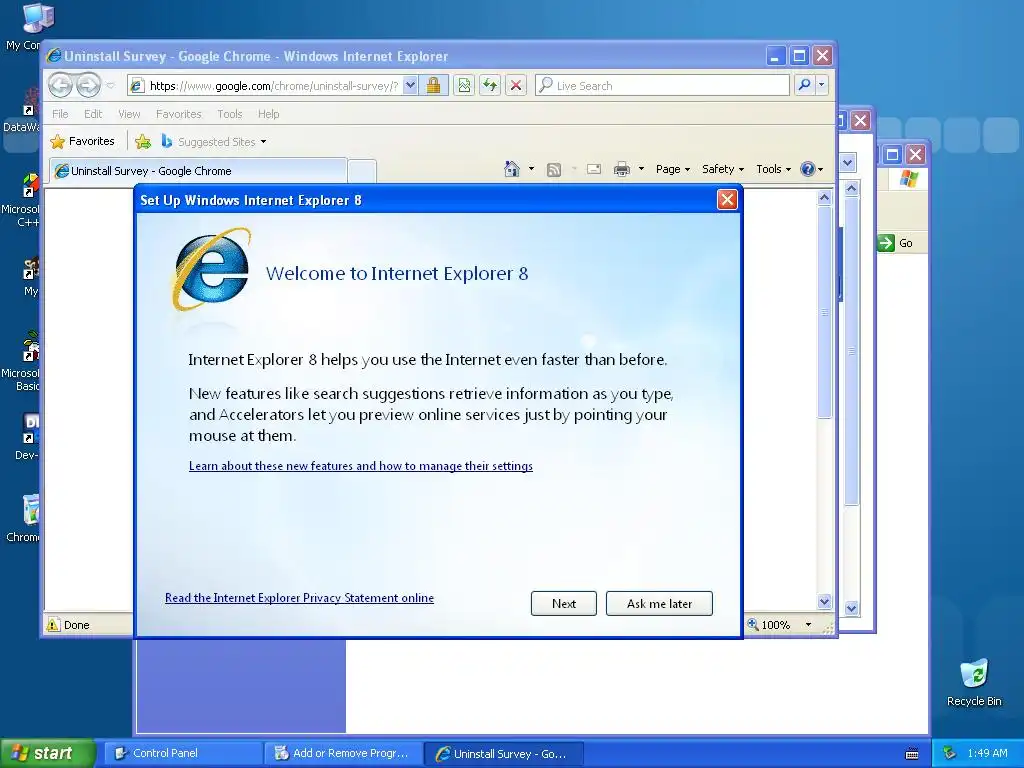The width and height of the screenshot is (1024, 768).
Task: Open the Page command menu
Action: point(673,169)
